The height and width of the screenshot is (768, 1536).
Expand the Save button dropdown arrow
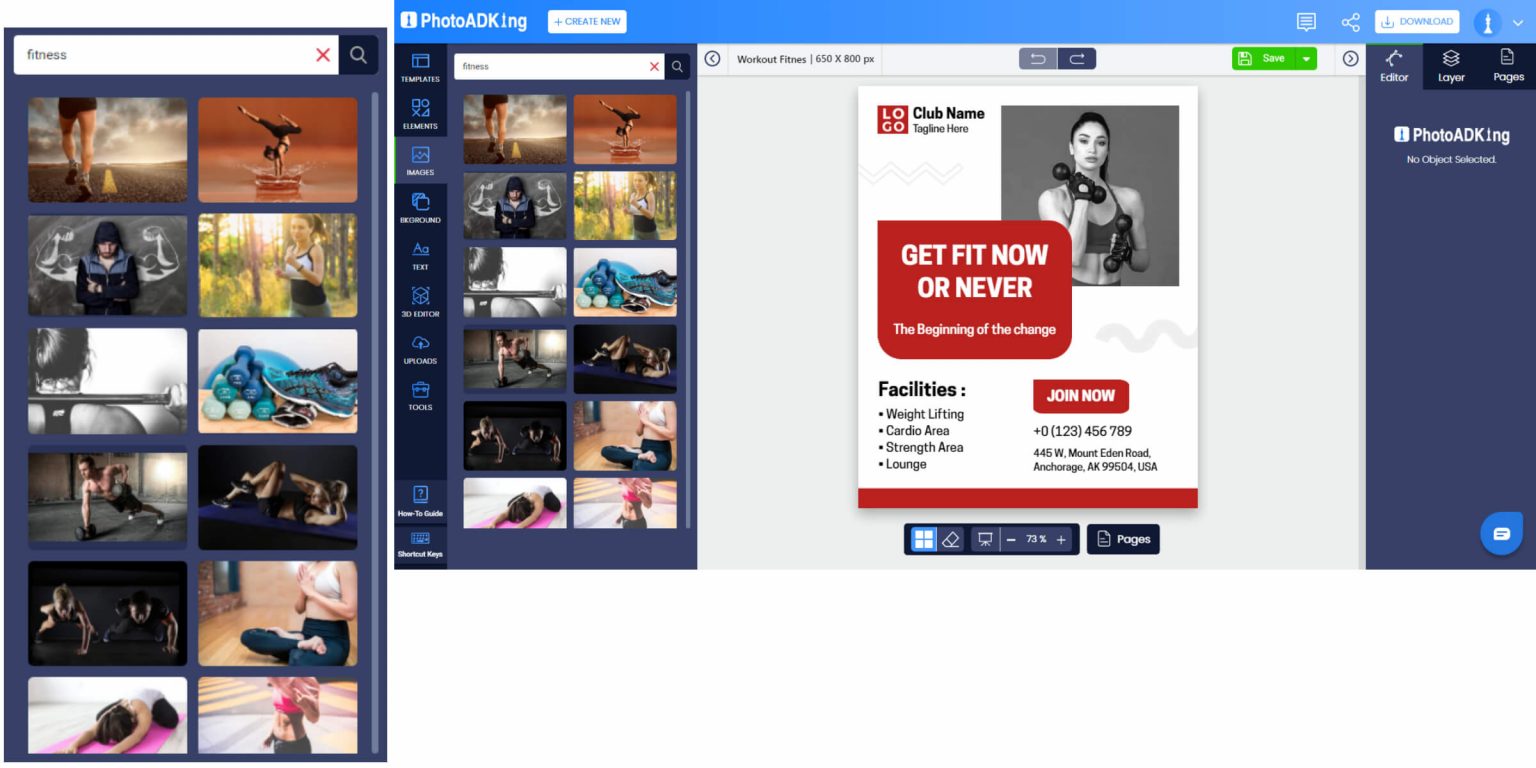(1307, 58)
